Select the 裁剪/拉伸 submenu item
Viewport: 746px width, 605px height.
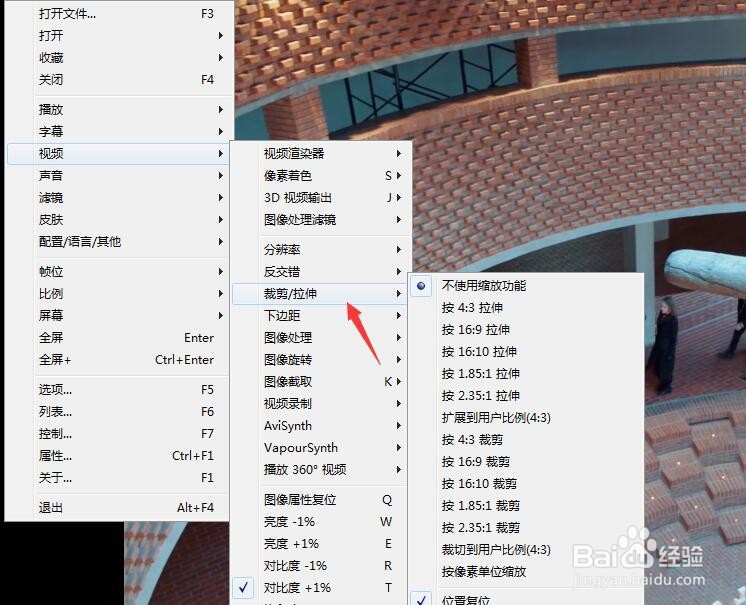coord(321,293)
